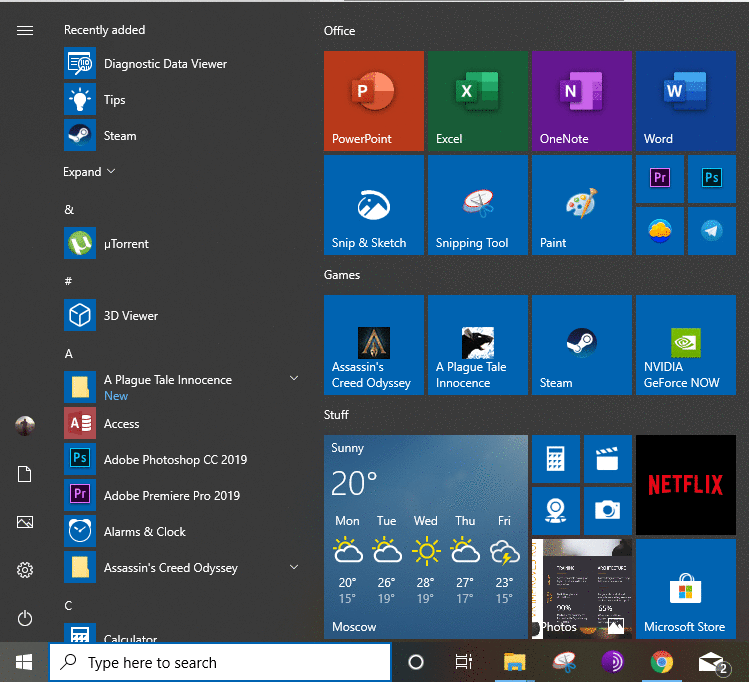Open µTorrent from the app list

coord(184,243)
